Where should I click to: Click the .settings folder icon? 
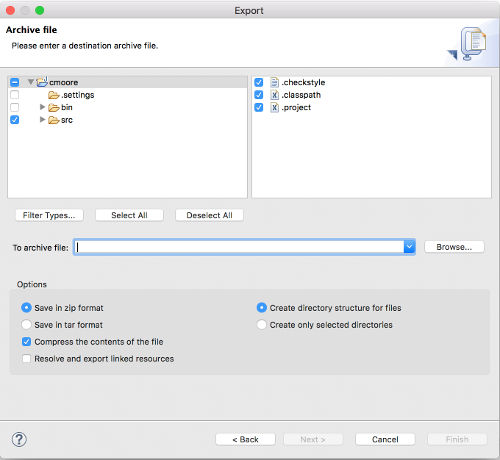coord(54,95)
